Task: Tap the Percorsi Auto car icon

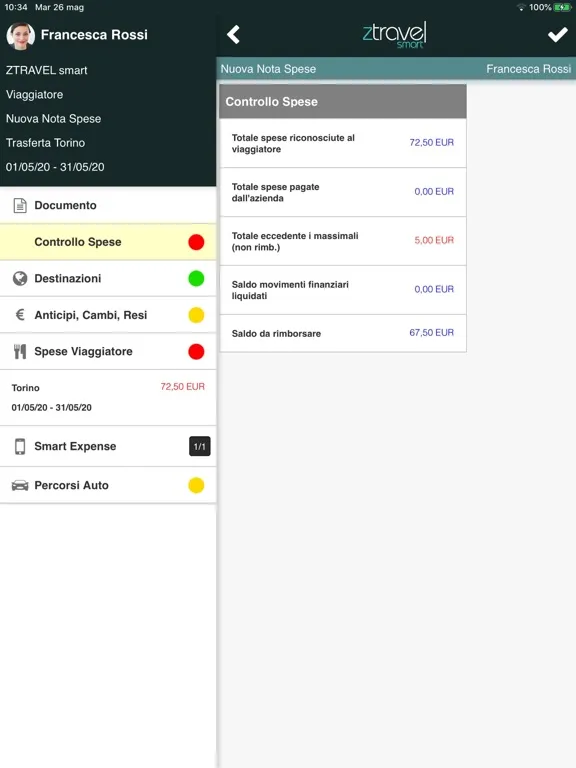Action: [20, 485]
